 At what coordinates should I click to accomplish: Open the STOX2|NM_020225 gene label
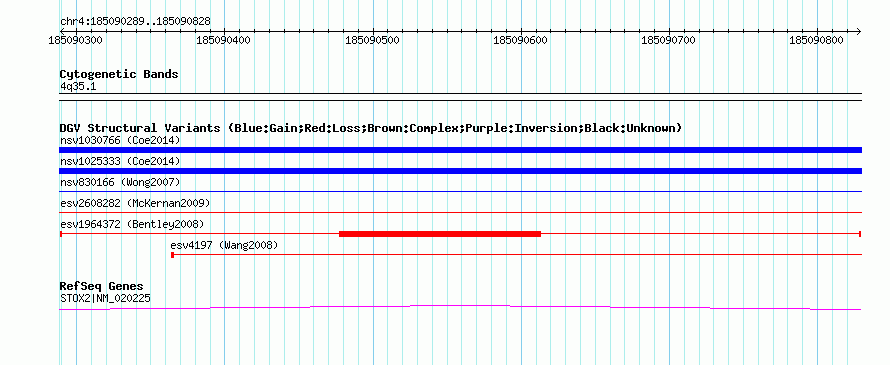pyautogui.click(x=105, y=298)
